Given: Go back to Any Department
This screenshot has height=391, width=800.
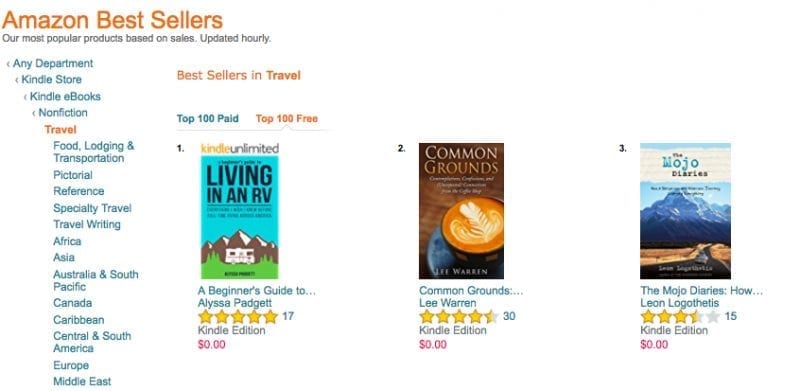Looking at the screenshot, I should coord(53,63).
